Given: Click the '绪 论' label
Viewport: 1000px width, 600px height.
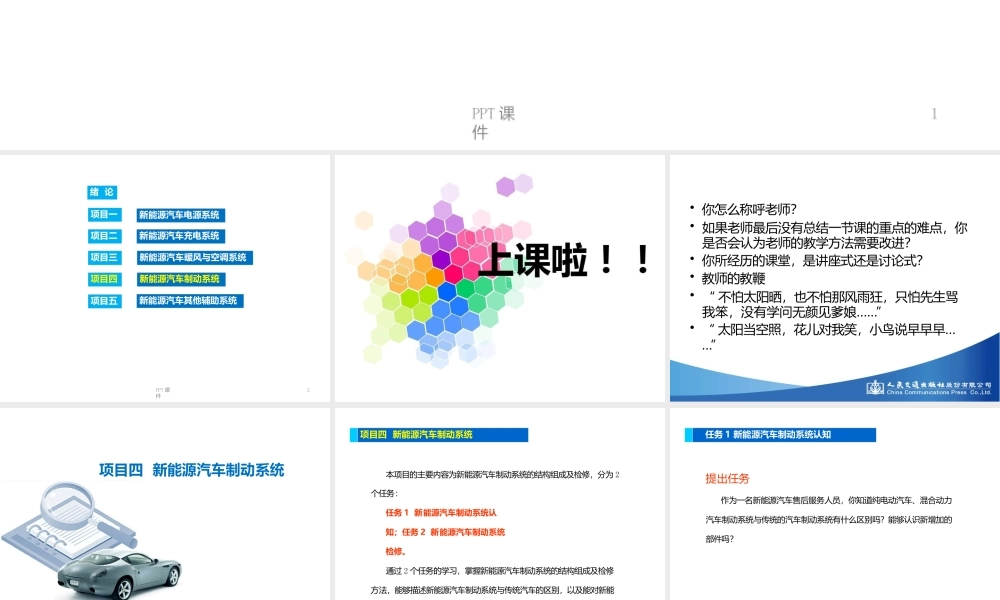Looking at the screenshot, I should 102,192.
